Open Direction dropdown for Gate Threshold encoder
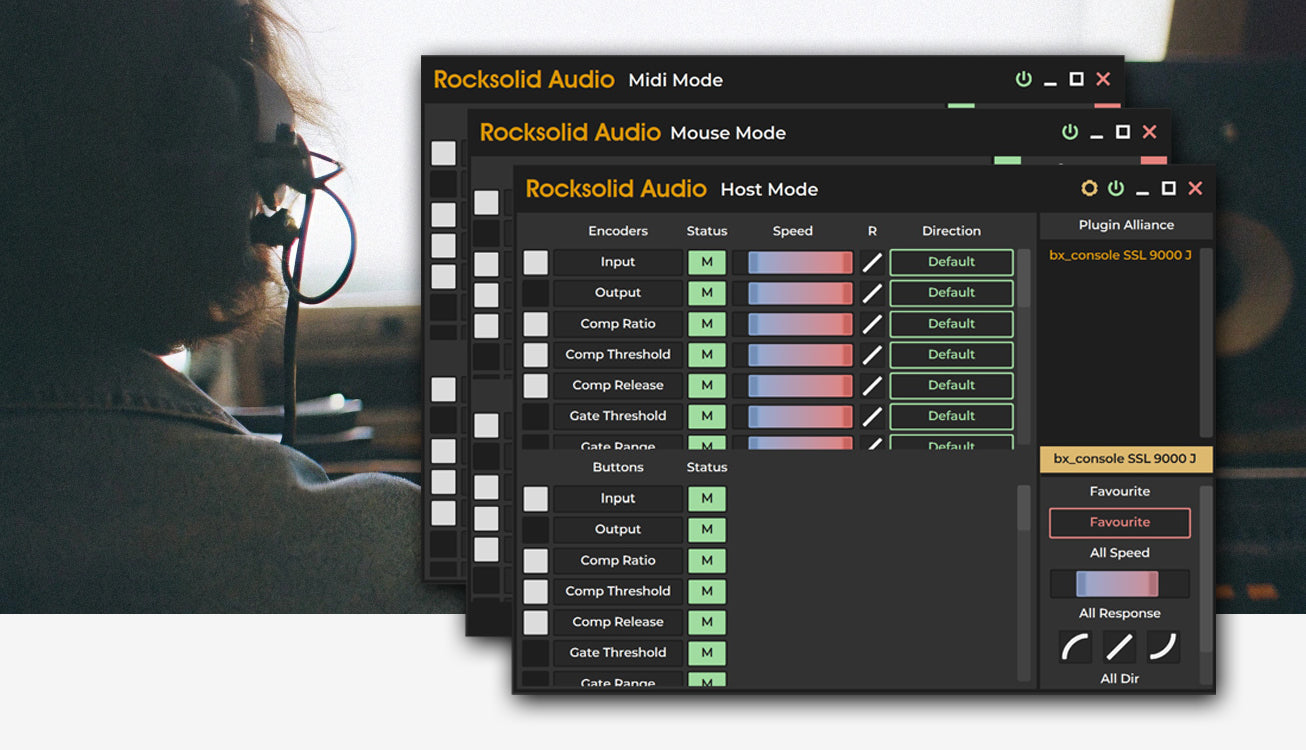Screen dimensions: 1306x750 click(951, 416)
